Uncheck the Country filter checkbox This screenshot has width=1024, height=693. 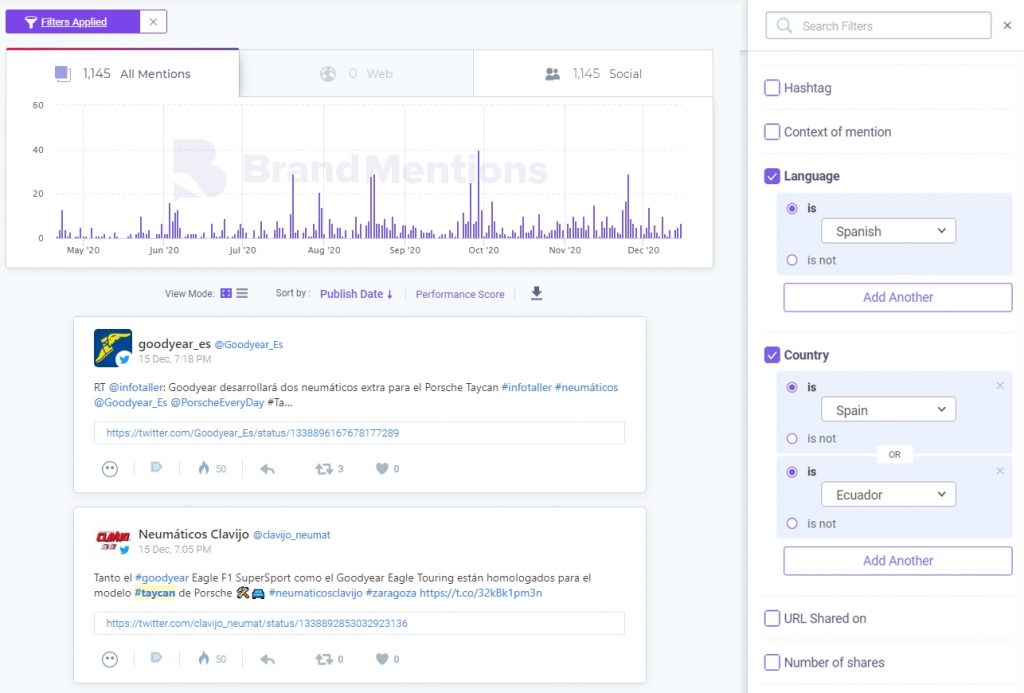pos(772,355)
